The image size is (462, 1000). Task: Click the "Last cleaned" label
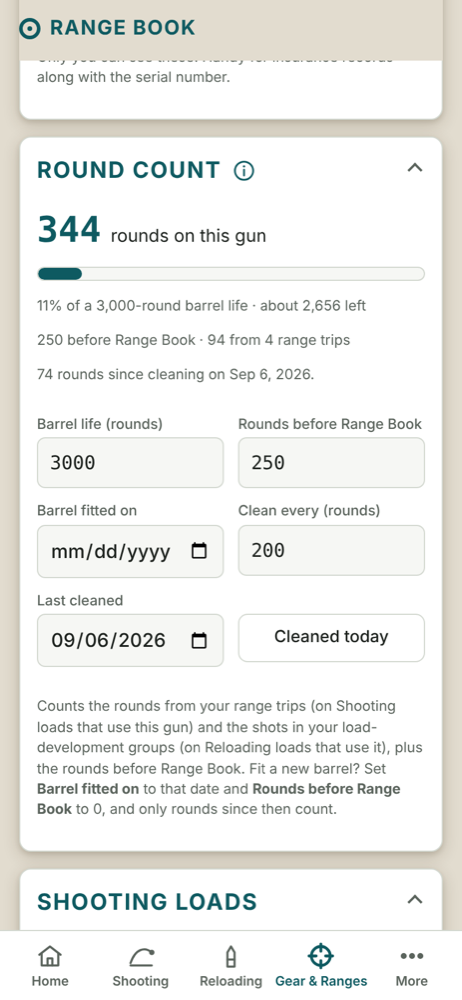point(80,601)
